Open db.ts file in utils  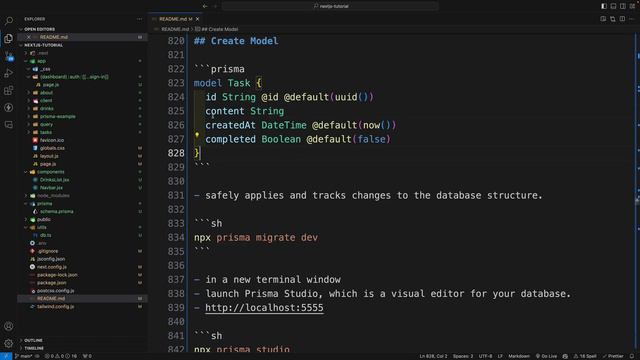(45, 235)
